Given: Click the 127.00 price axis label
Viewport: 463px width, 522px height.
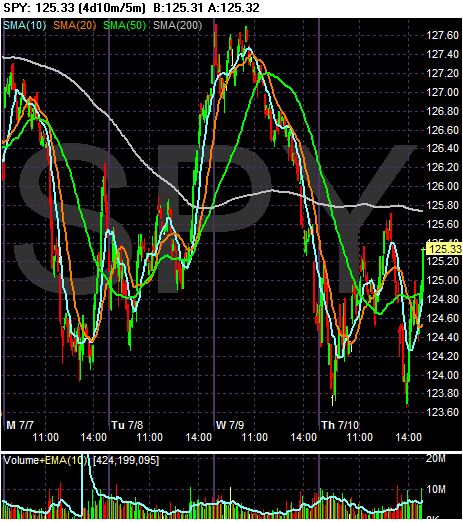Looking at the screenshot, I should [x=443, y=92].
